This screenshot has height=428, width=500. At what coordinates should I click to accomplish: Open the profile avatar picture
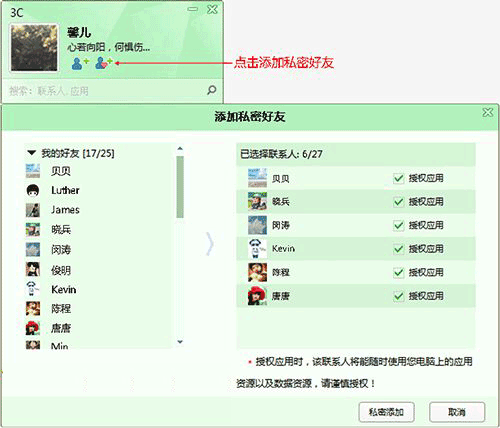pos(34,47)
